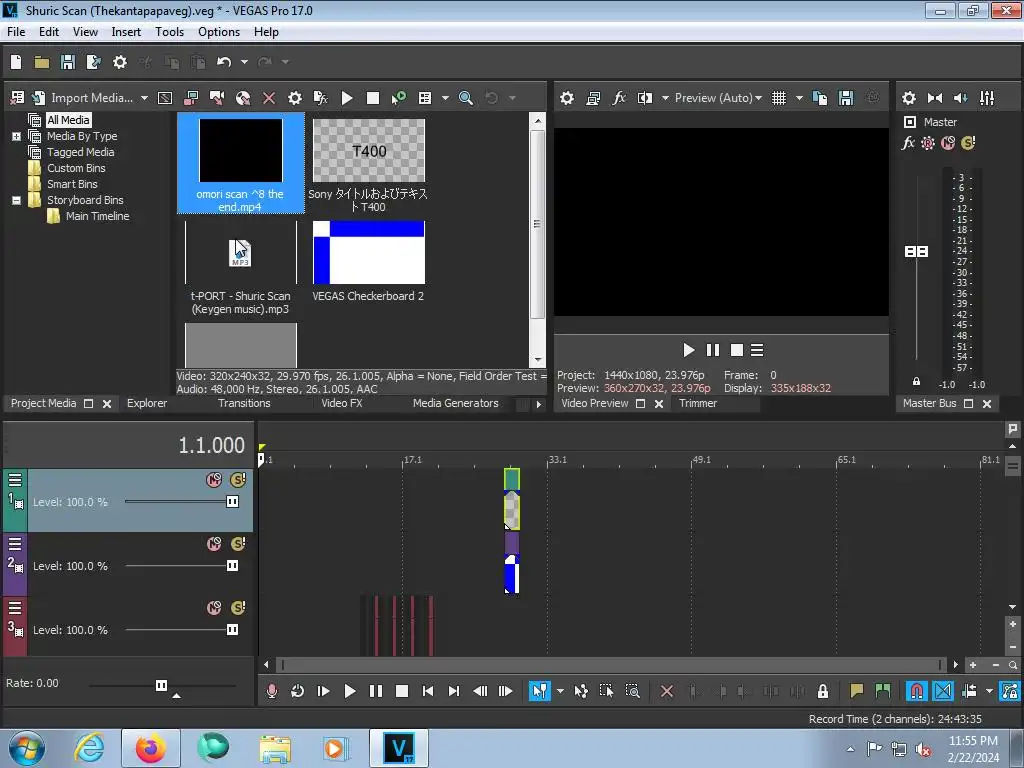Go to the start of the timeline
1024x768 pixels.
tap(428, 691)
